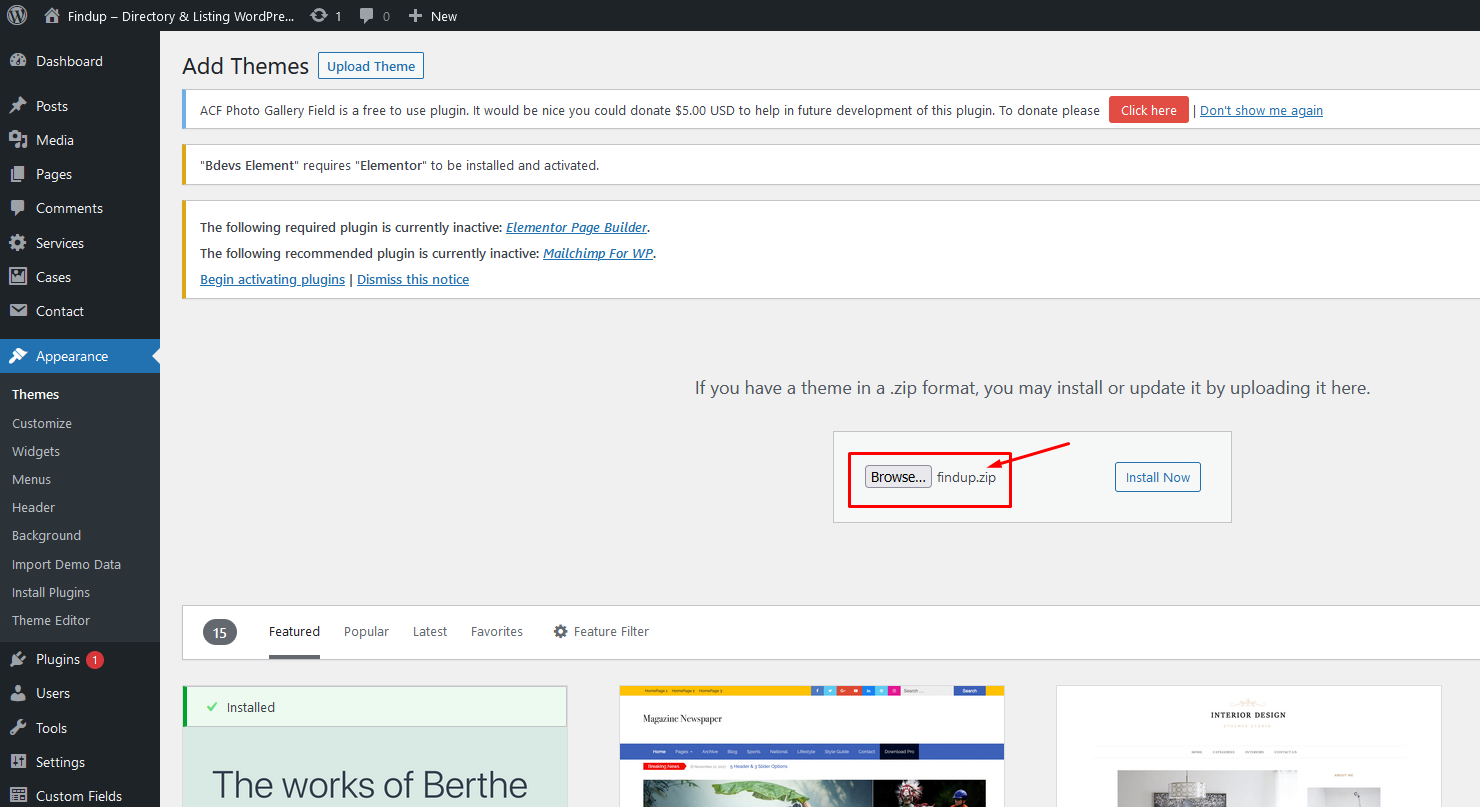Expand the Users sidebar menu
Image resolution: width=1480 pixels, height=807 pixels.
53,693
